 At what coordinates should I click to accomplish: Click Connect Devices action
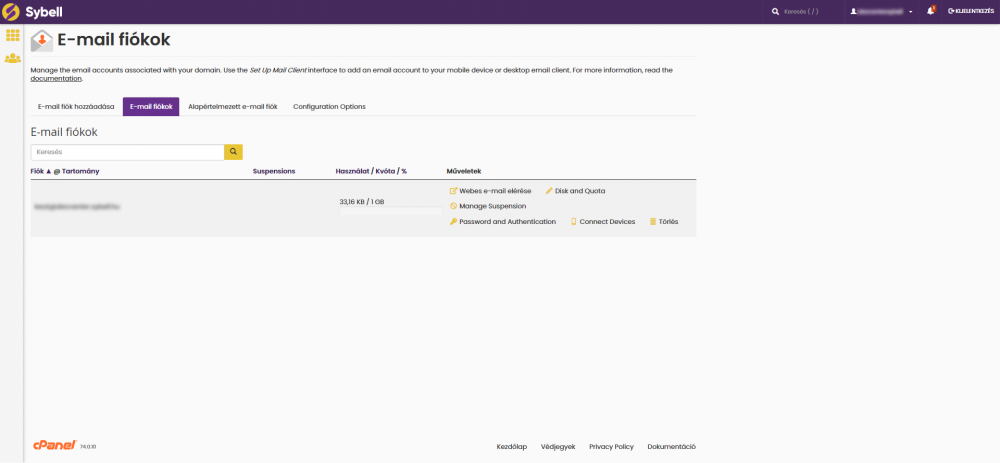pyautogui.click(x=603, y=221)
